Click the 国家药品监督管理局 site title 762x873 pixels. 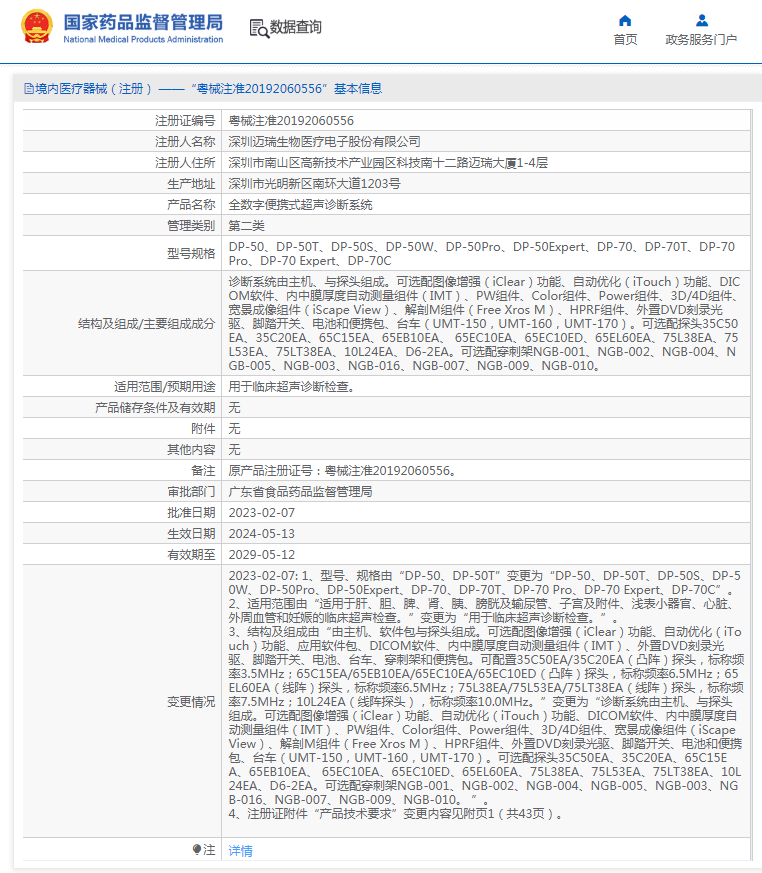(143, 22)
